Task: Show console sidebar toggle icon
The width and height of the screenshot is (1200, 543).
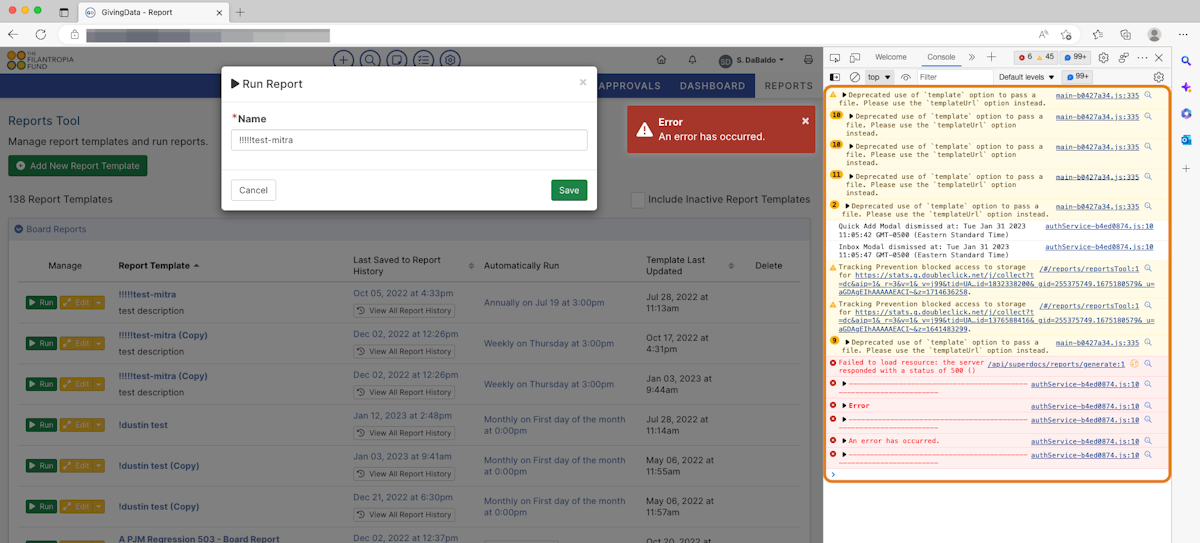Action: coord(835,77)
